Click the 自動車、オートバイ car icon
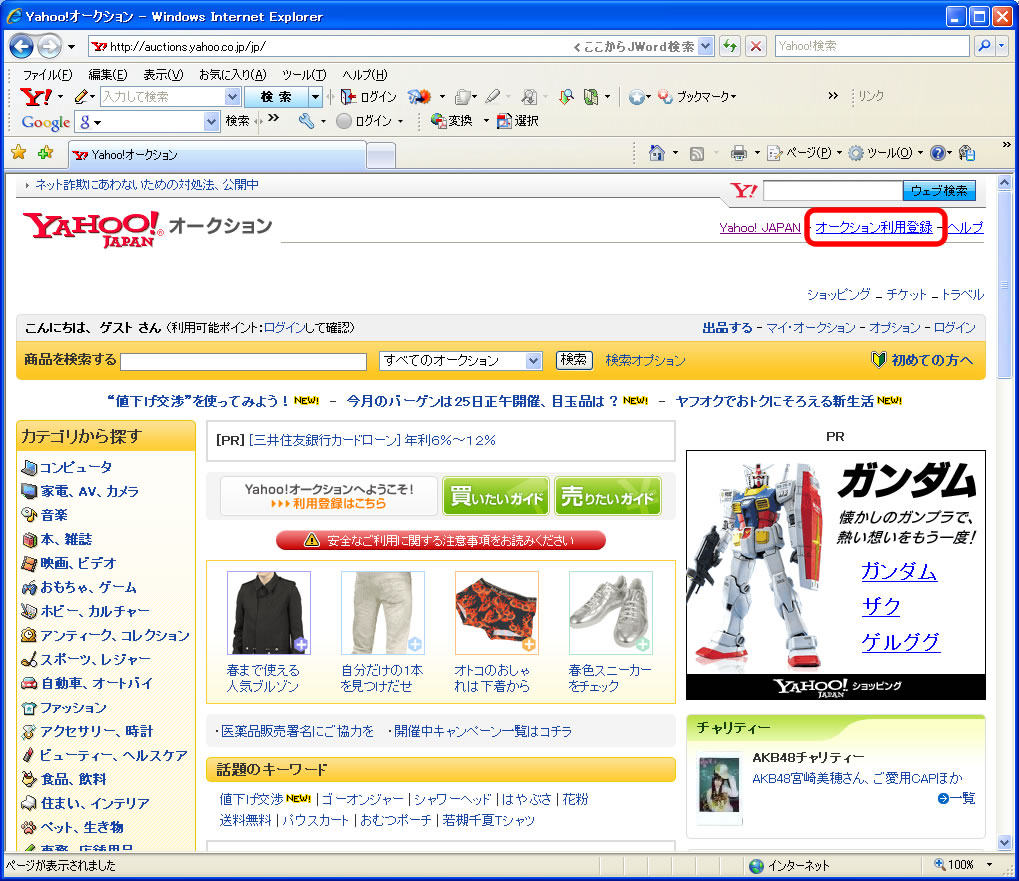The image size is (1019, 881). point(29,683)
